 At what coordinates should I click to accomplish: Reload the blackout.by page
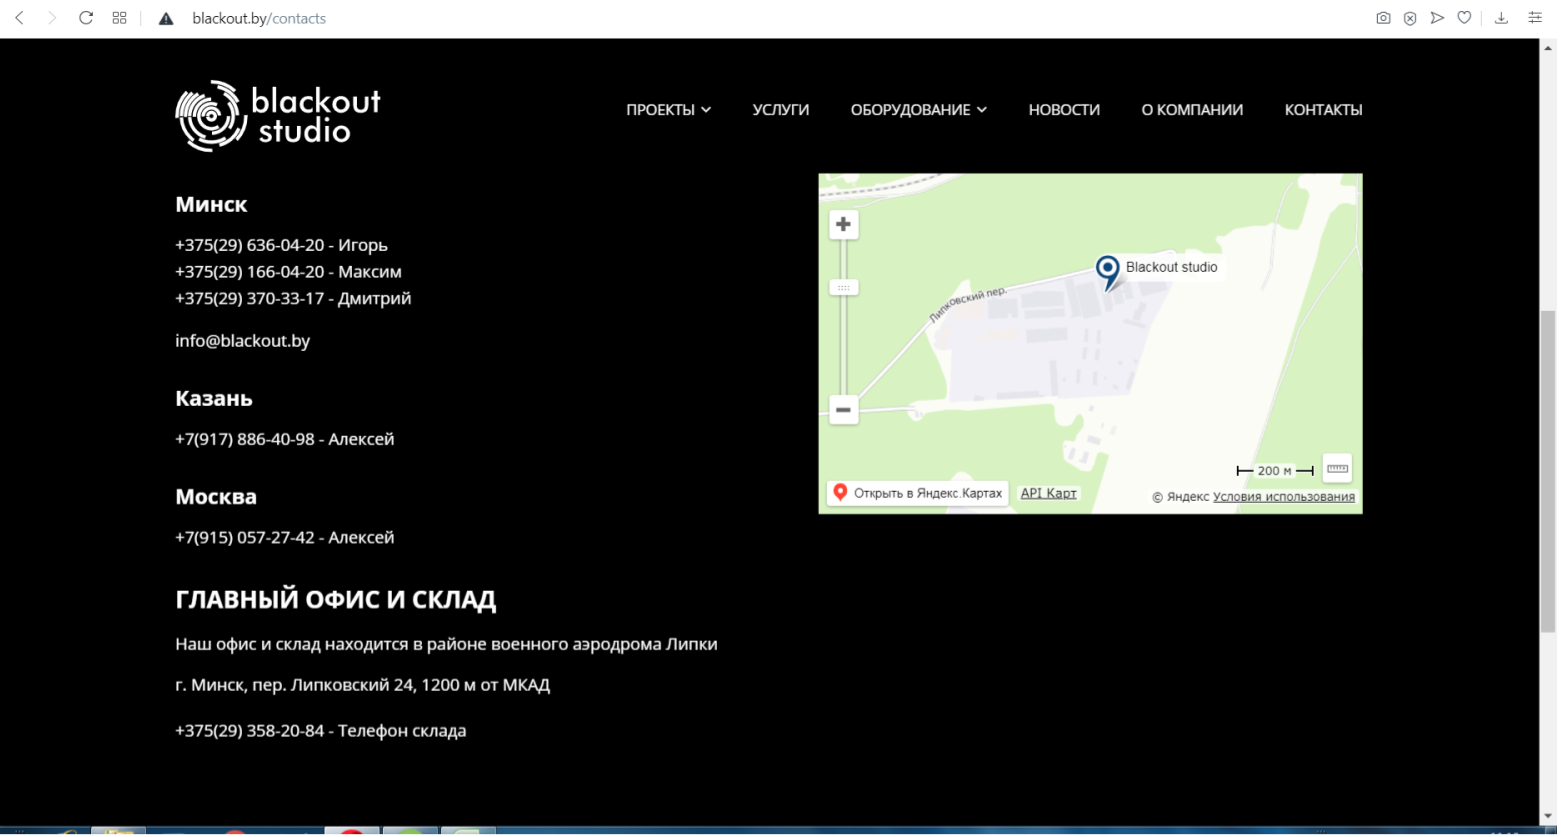(86, 18)
